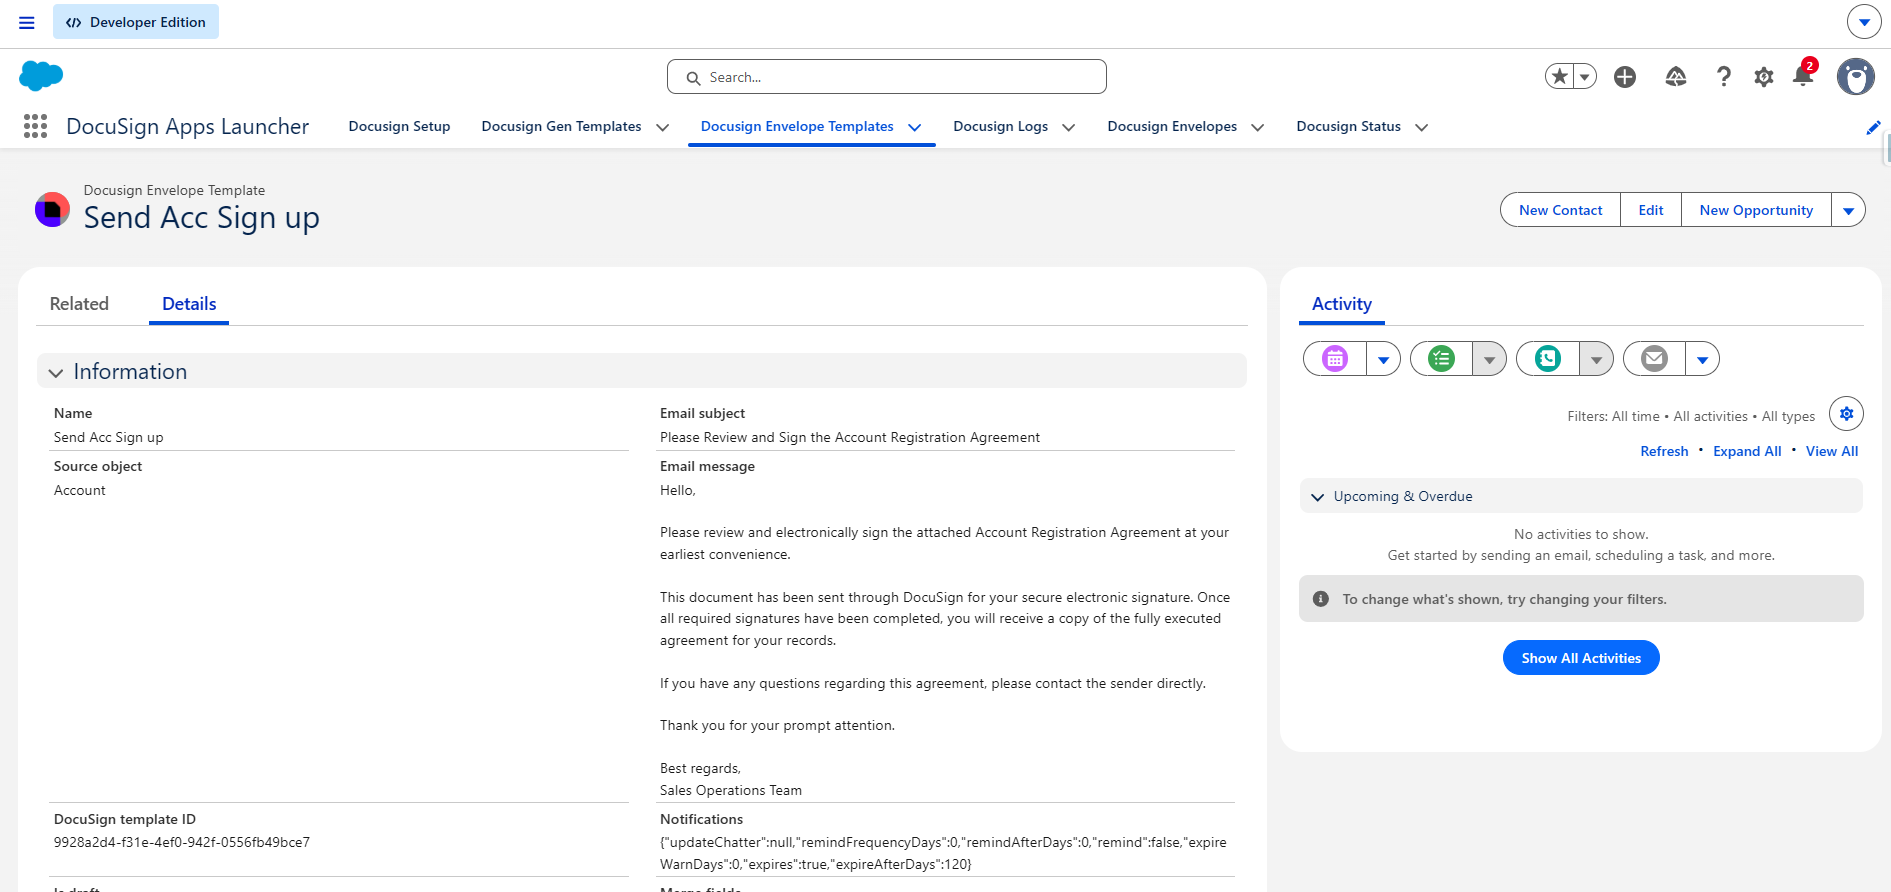
Task: Open the New Task dropdown arrow
Action: pyautogui.click(x=1489, y=358)
